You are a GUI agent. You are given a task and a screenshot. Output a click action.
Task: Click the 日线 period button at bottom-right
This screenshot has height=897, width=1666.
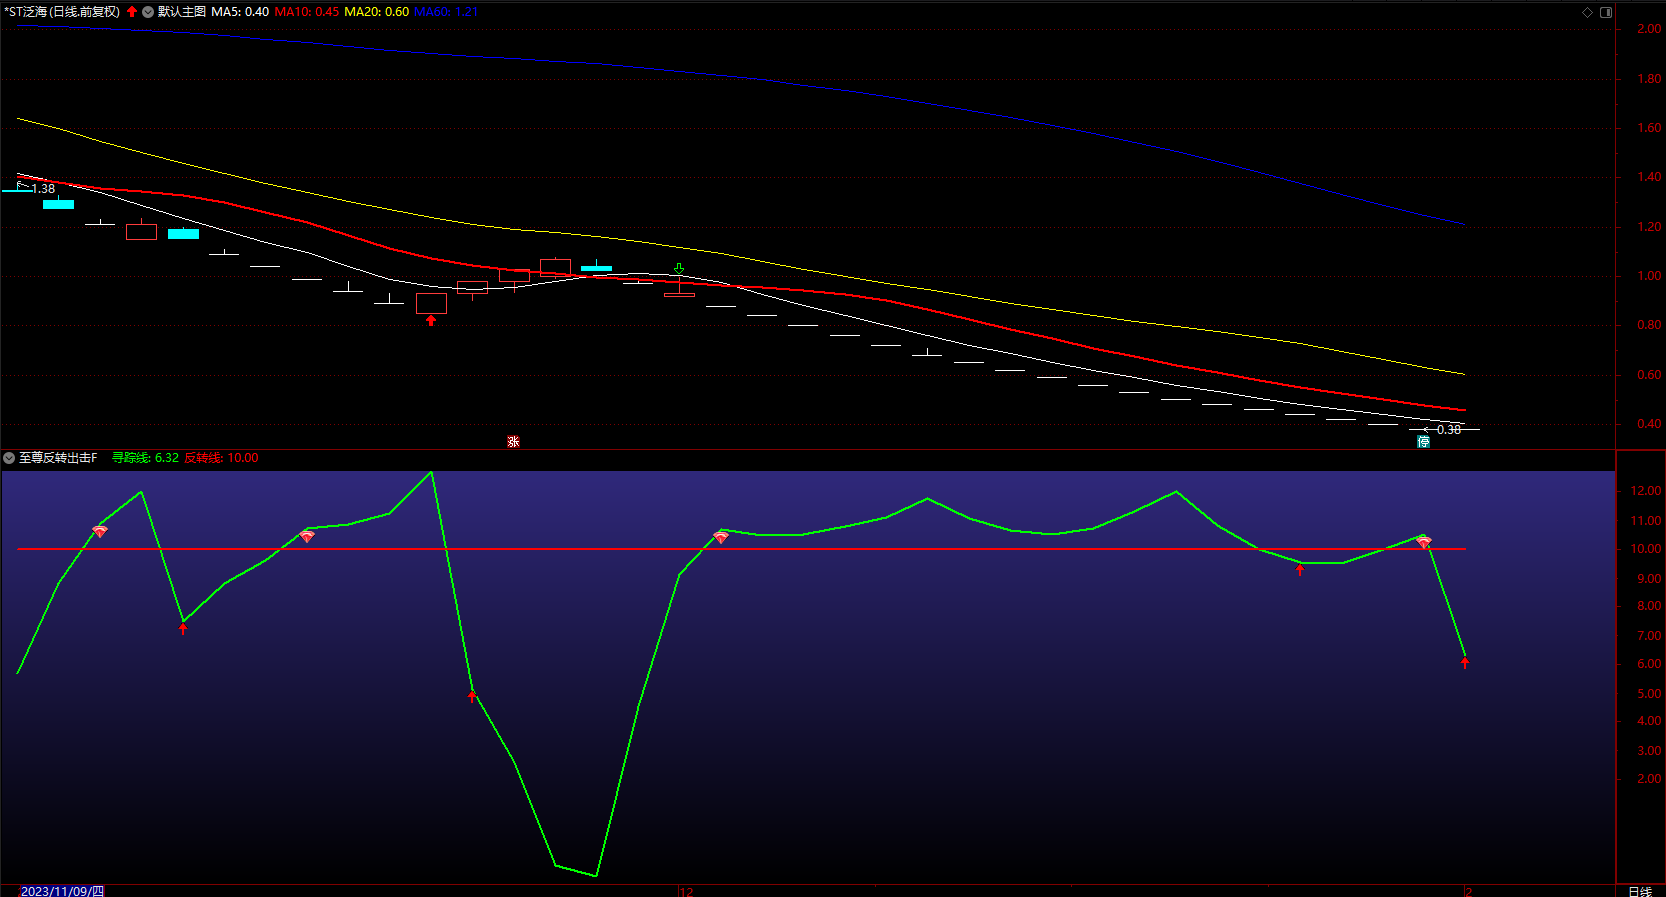pos(1640,891)
